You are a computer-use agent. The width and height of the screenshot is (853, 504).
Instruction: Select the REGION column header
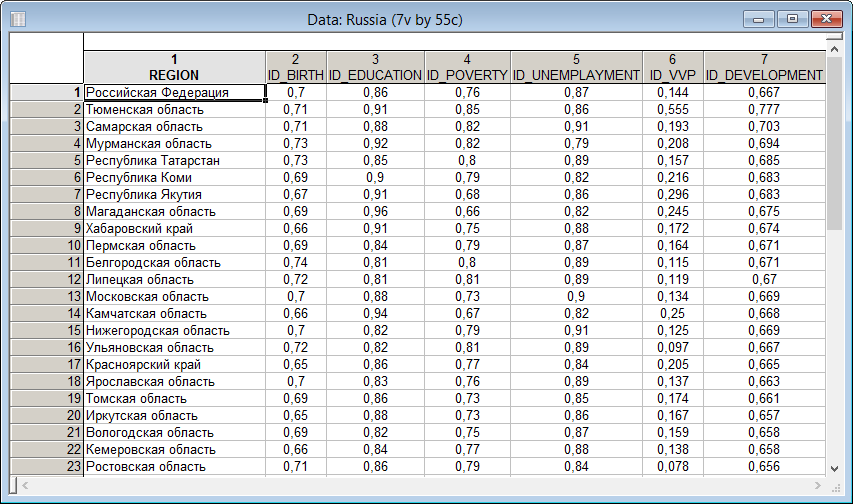(x=174, y=67)
